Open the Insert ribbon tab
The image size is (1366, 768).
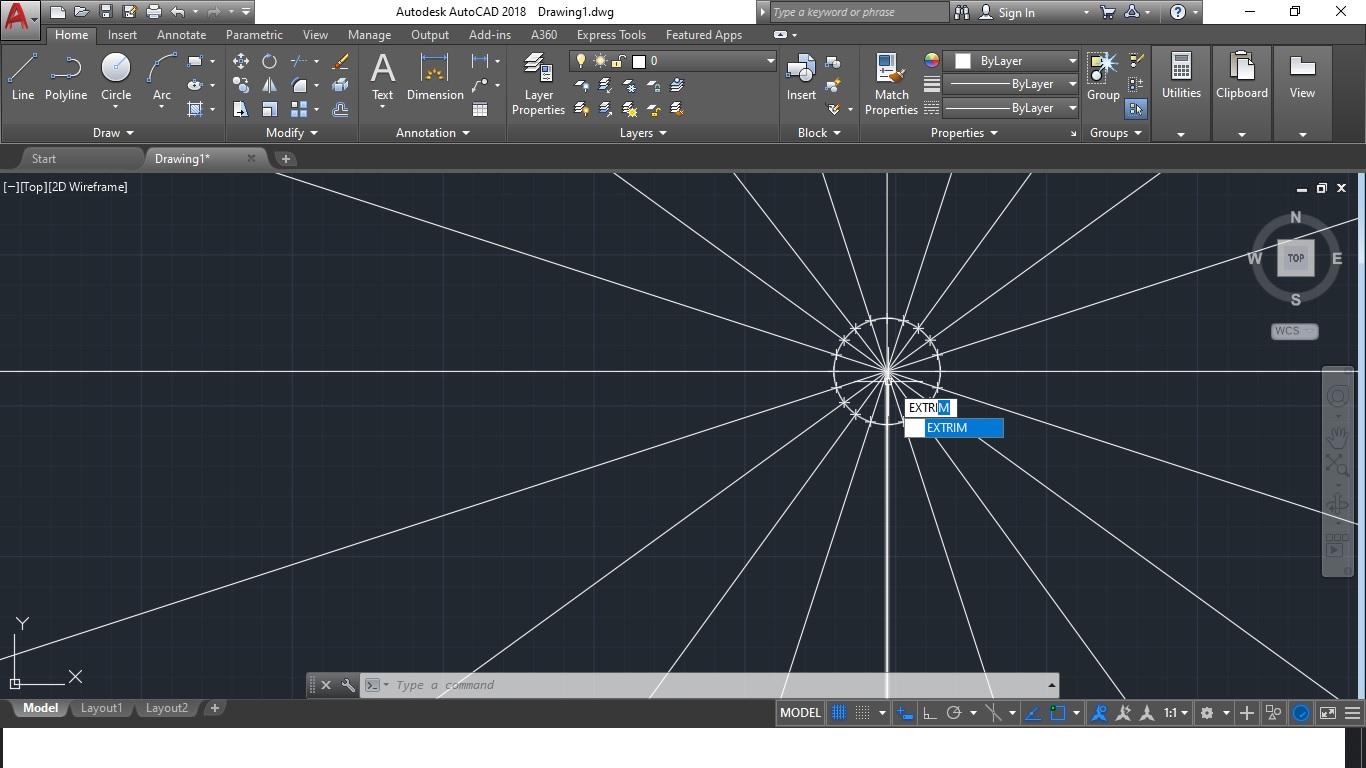[122, 34]
